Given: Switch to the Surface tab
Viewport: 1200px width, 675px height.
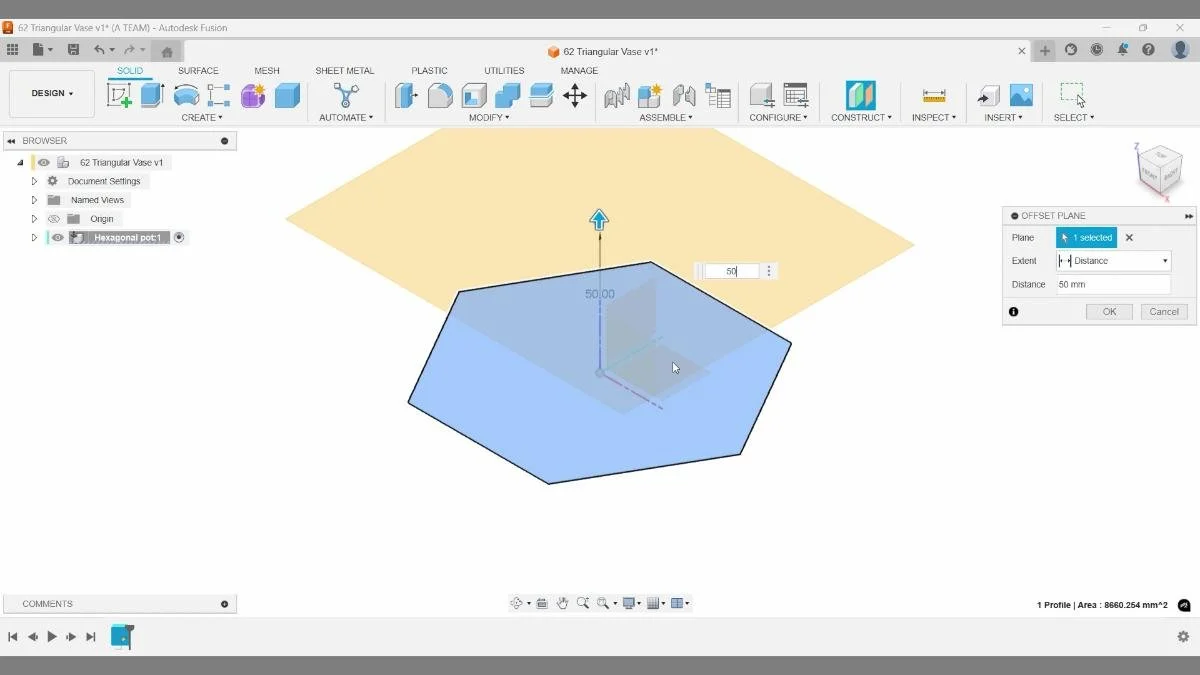Looking at the screenshot, I should [198, 70].
